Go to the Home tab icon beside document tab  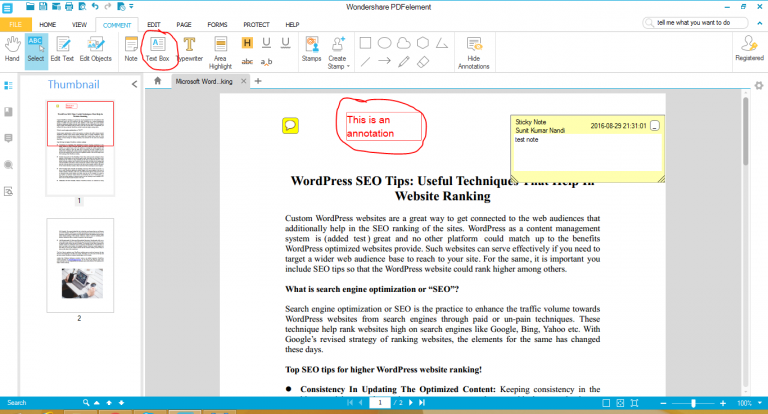pos(157,81)
